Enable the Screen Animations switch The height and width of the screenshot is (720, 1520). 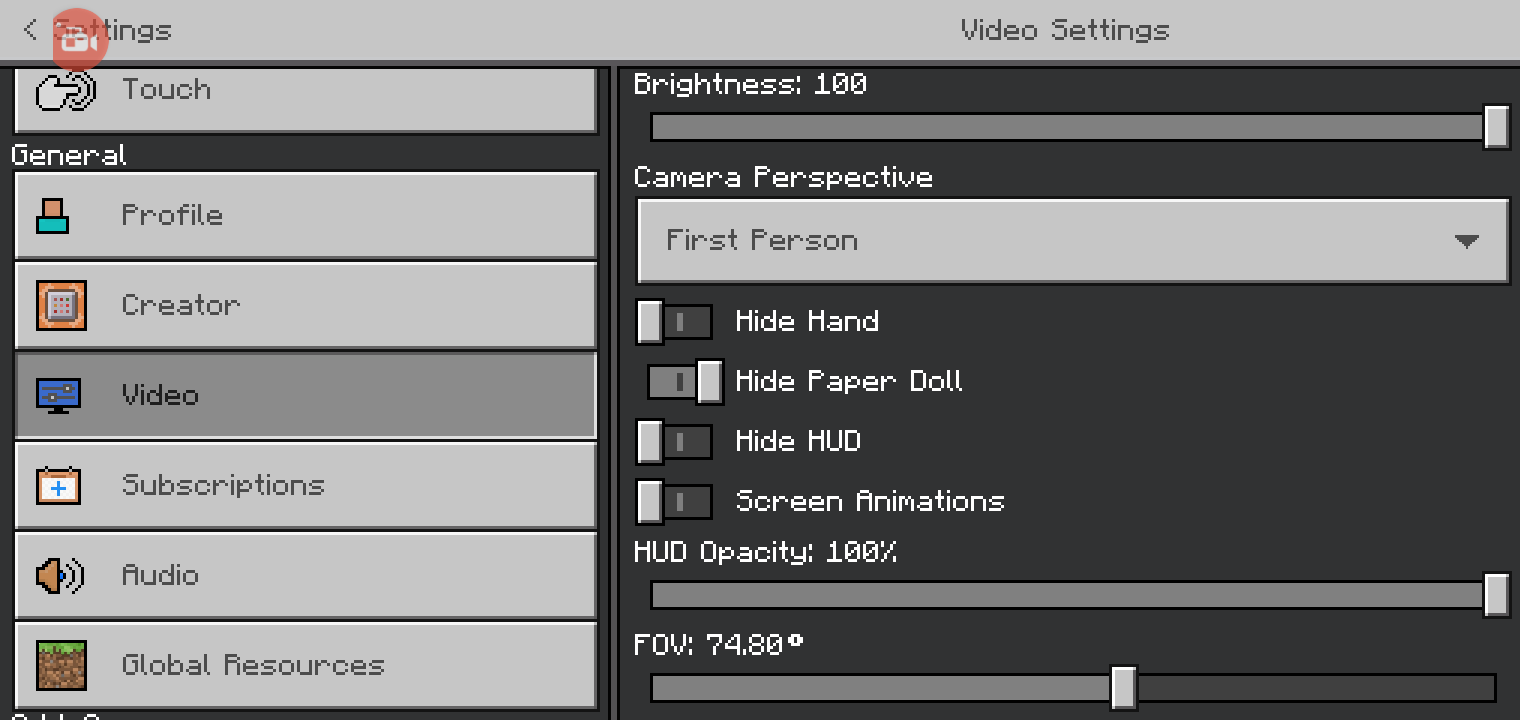point(674,502)
